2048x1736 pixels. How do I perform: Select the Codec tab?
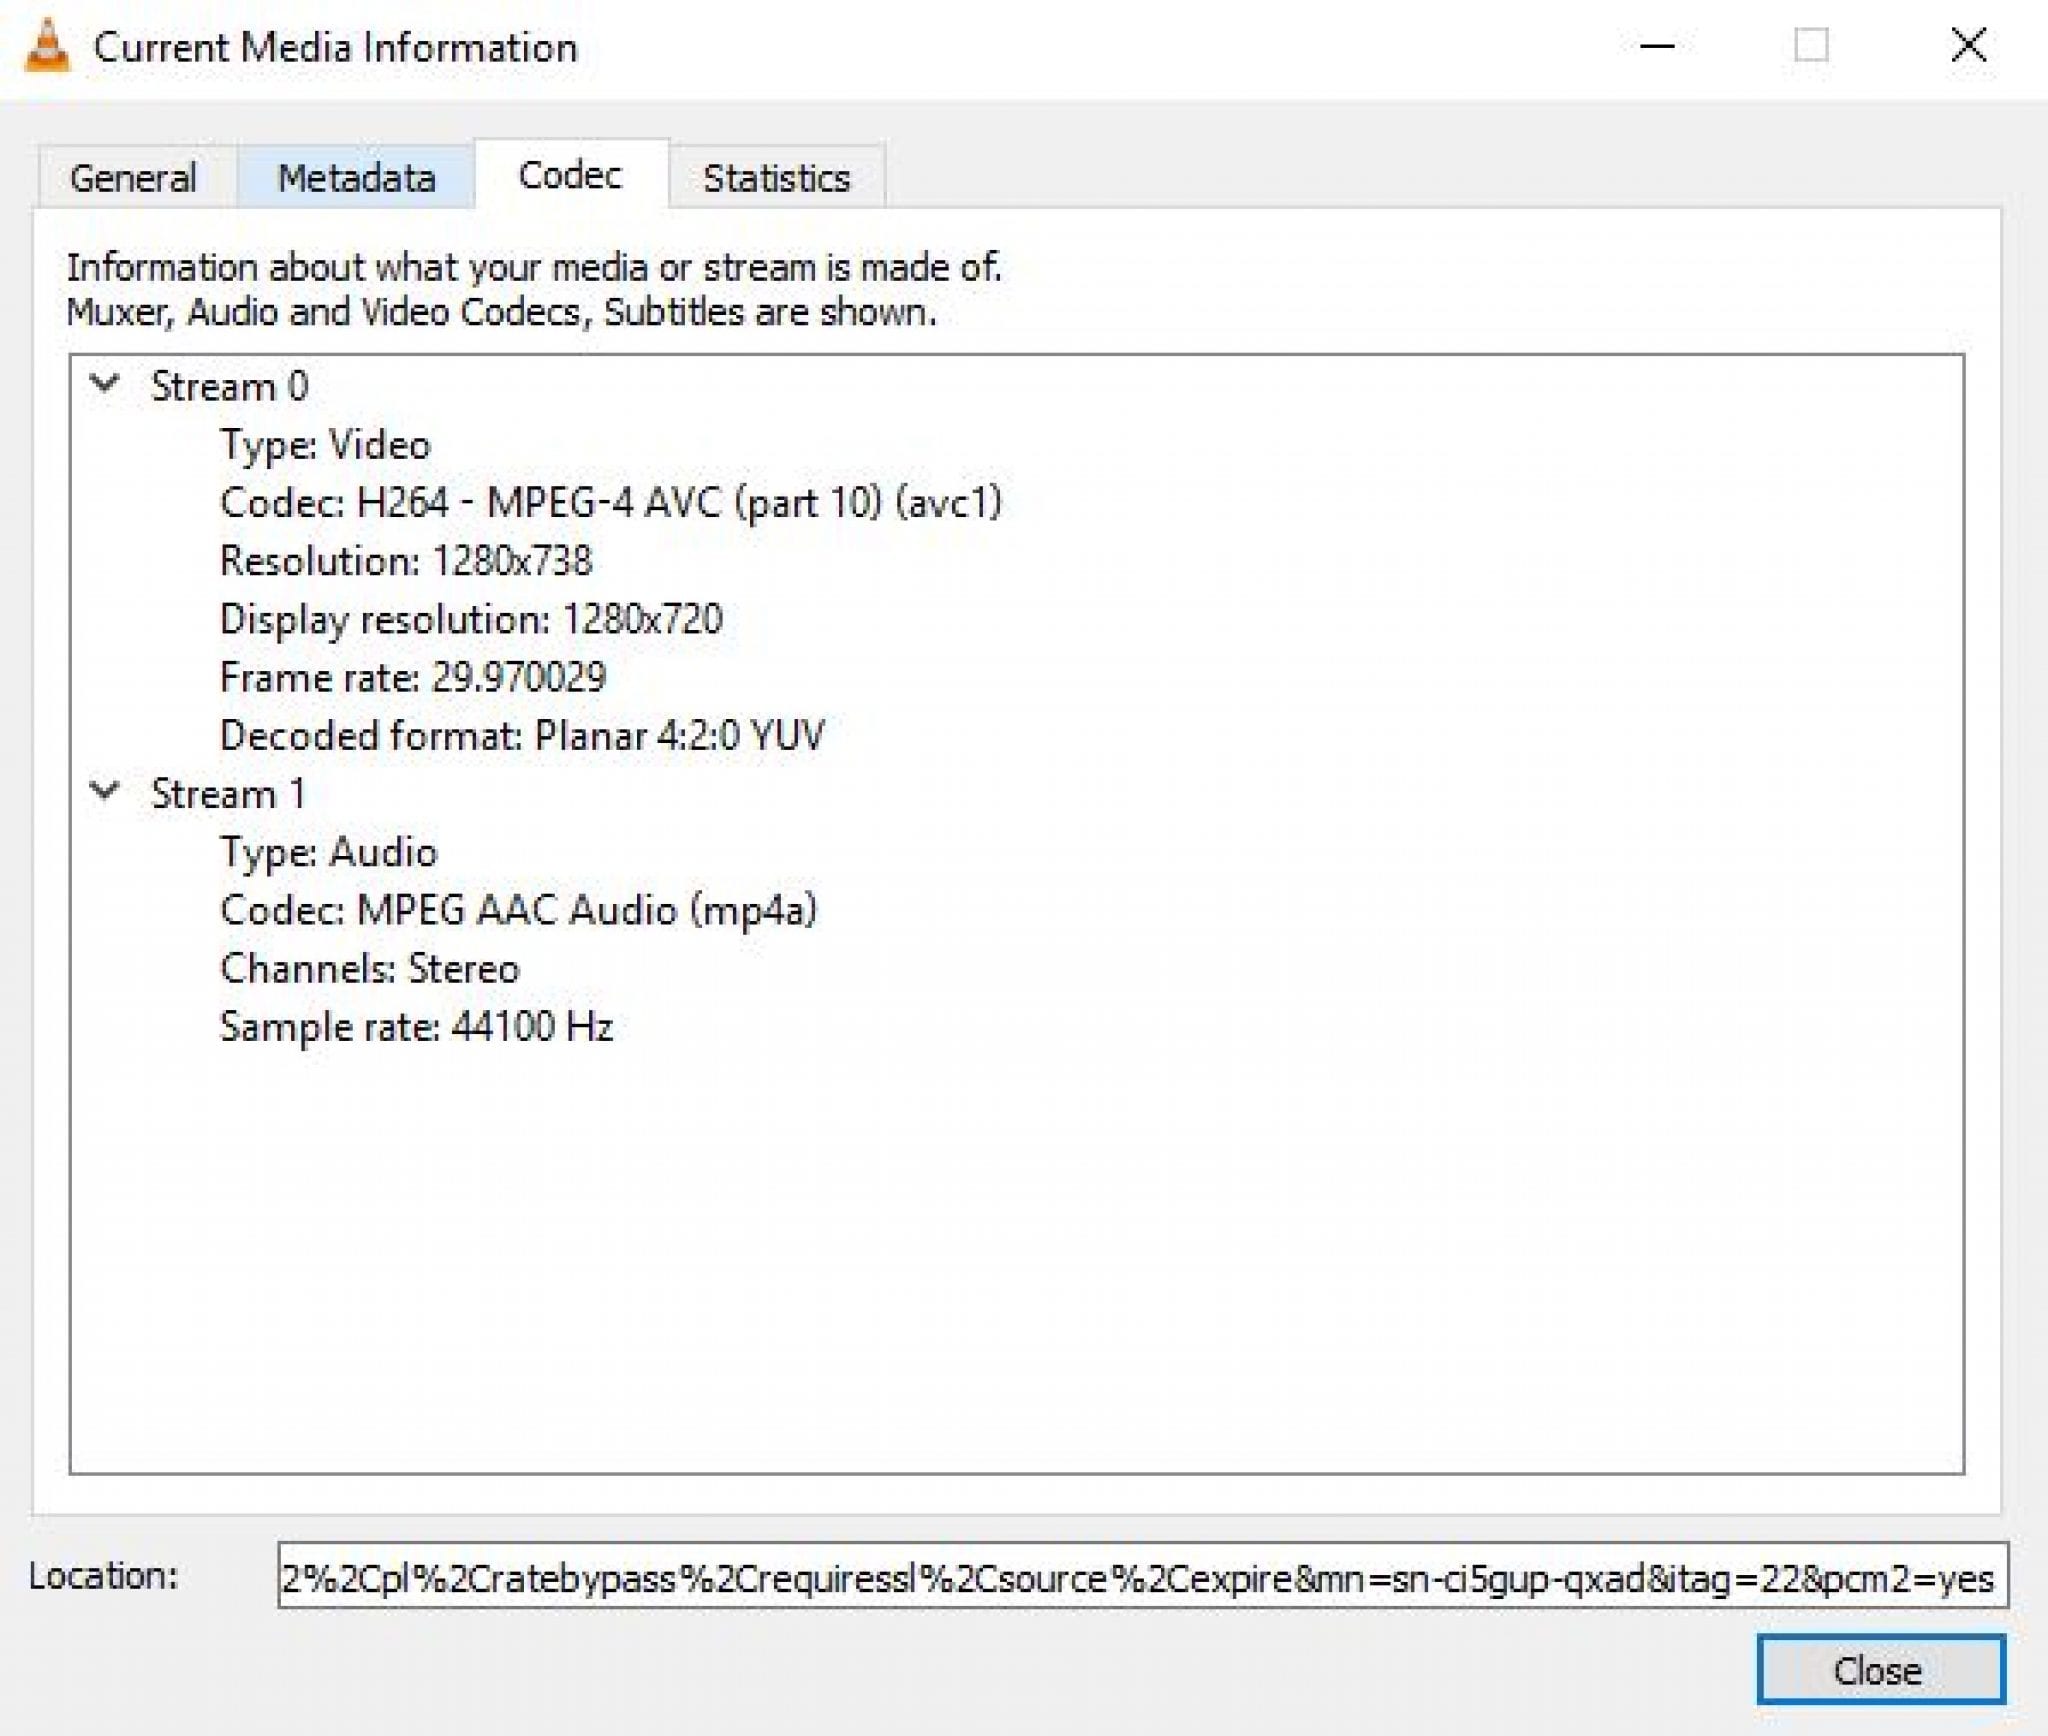570,175
